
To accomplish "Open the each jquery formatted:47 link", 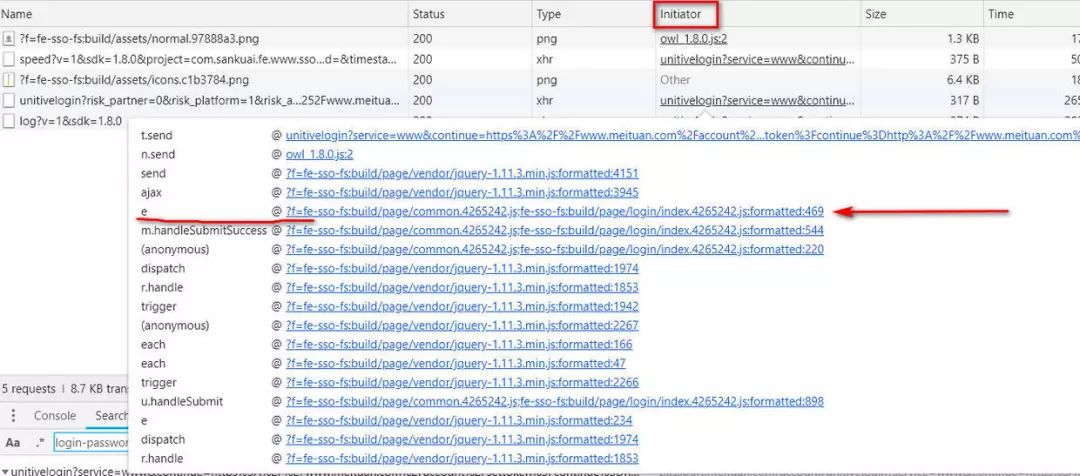I will tap(456, 363).
